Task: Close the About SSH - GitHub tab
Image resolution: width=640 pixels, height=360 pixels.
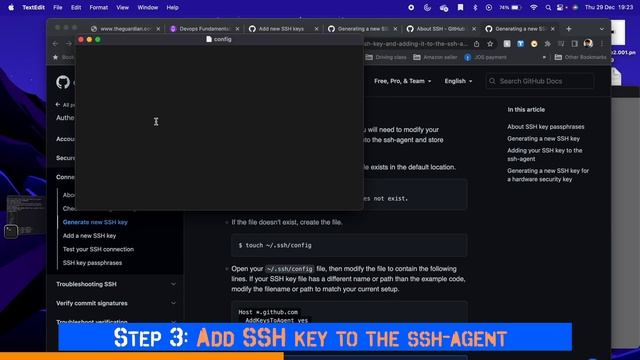Action: [474, 29]
